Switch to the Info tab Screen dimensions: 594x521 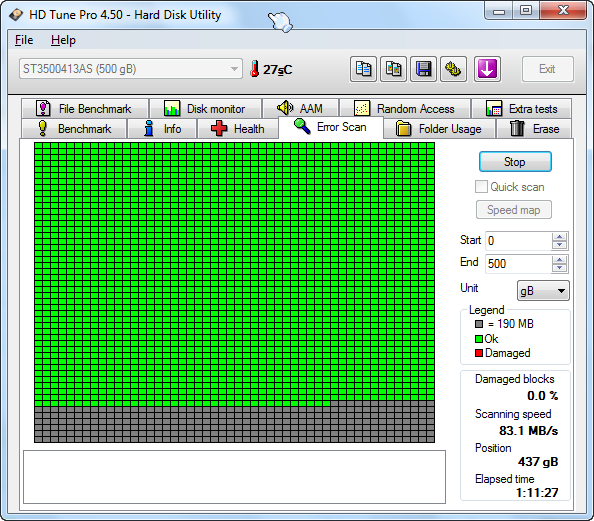coord(162,128)
